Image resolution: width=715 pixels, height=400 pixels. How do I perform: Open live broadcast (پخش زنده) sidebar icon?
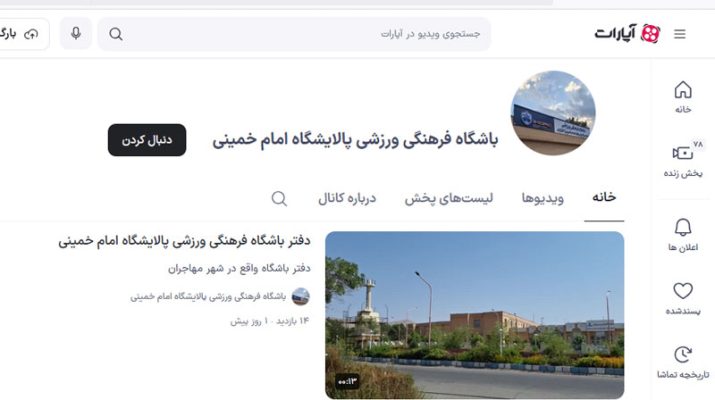683,159
